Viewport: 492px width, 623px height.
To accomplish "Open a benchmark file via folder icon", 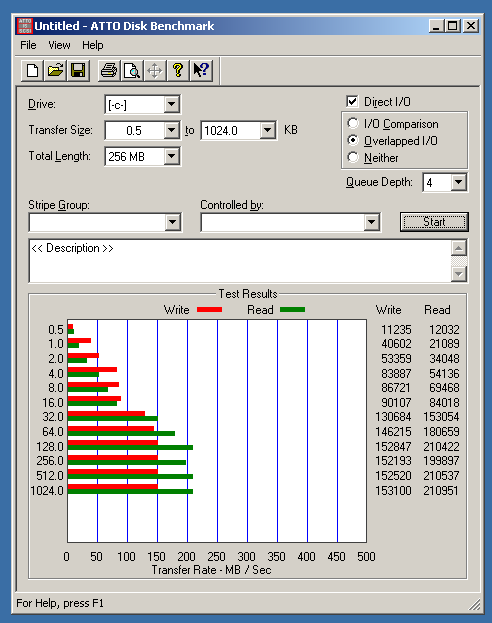I will pos(55,71).
